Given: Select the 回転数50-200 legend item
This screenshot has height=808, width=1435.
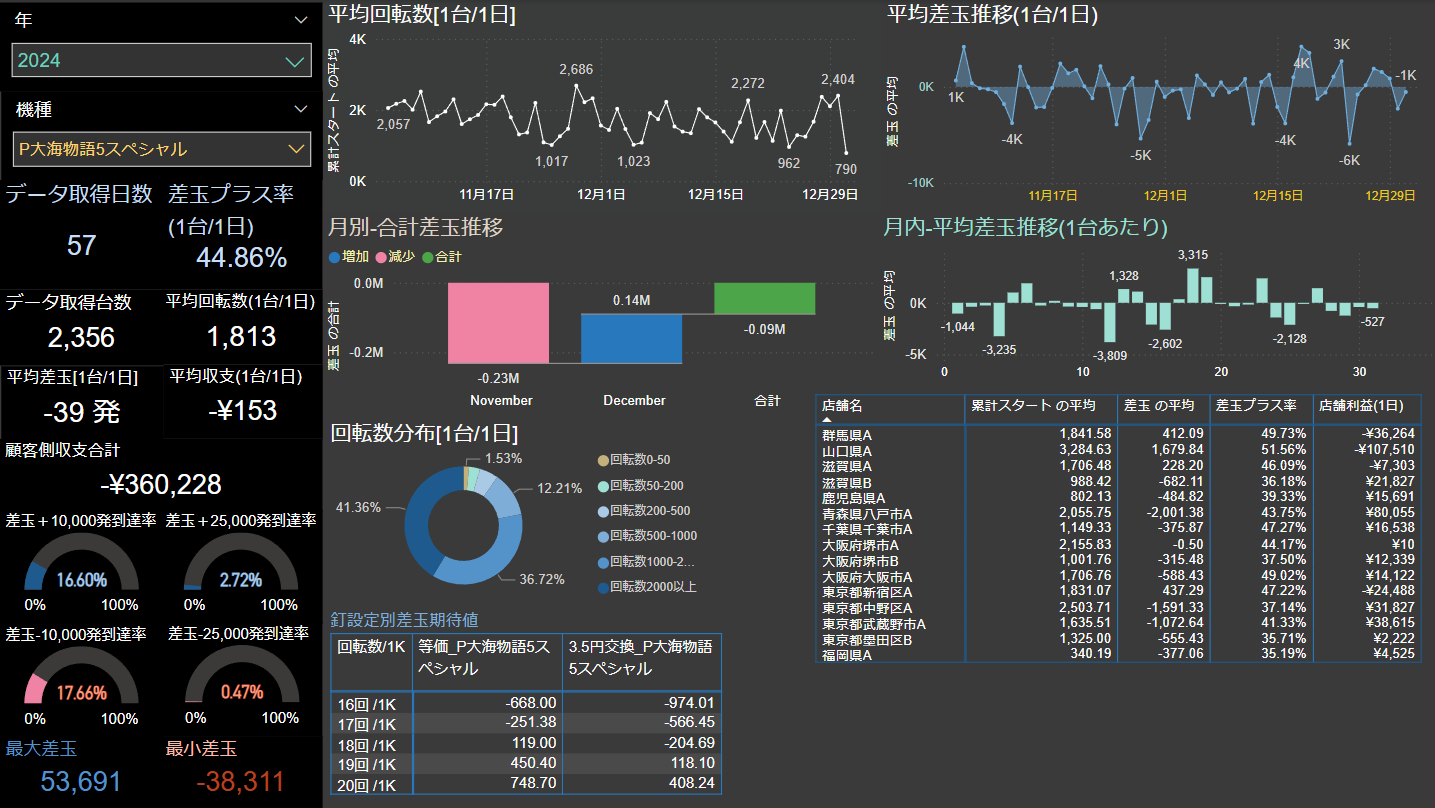Looking at the screenshot, I should (x=602, y=485).
